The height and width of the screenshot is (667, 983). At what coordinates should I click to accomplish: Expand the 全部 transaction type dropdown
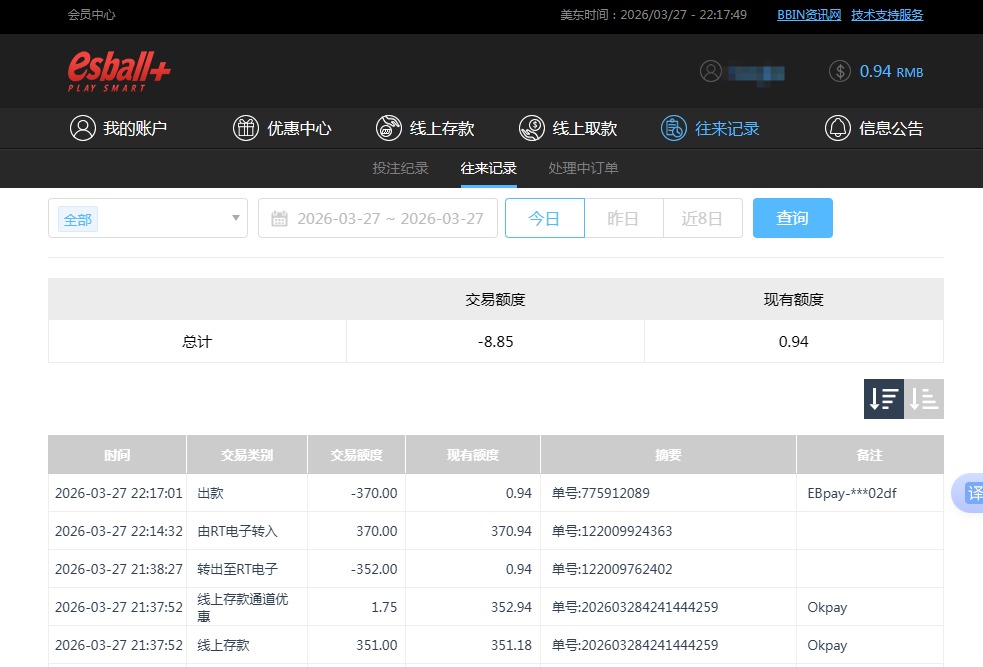click(147, 217)
